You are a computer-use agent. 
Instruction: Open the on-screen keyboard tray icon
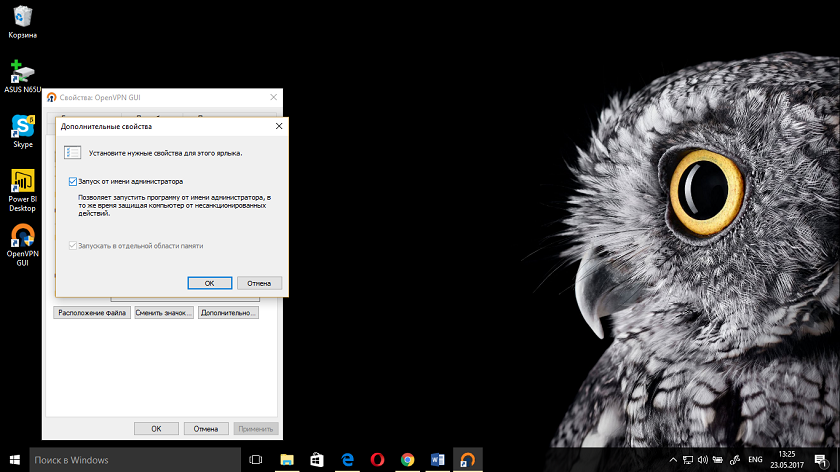point(718,460)
